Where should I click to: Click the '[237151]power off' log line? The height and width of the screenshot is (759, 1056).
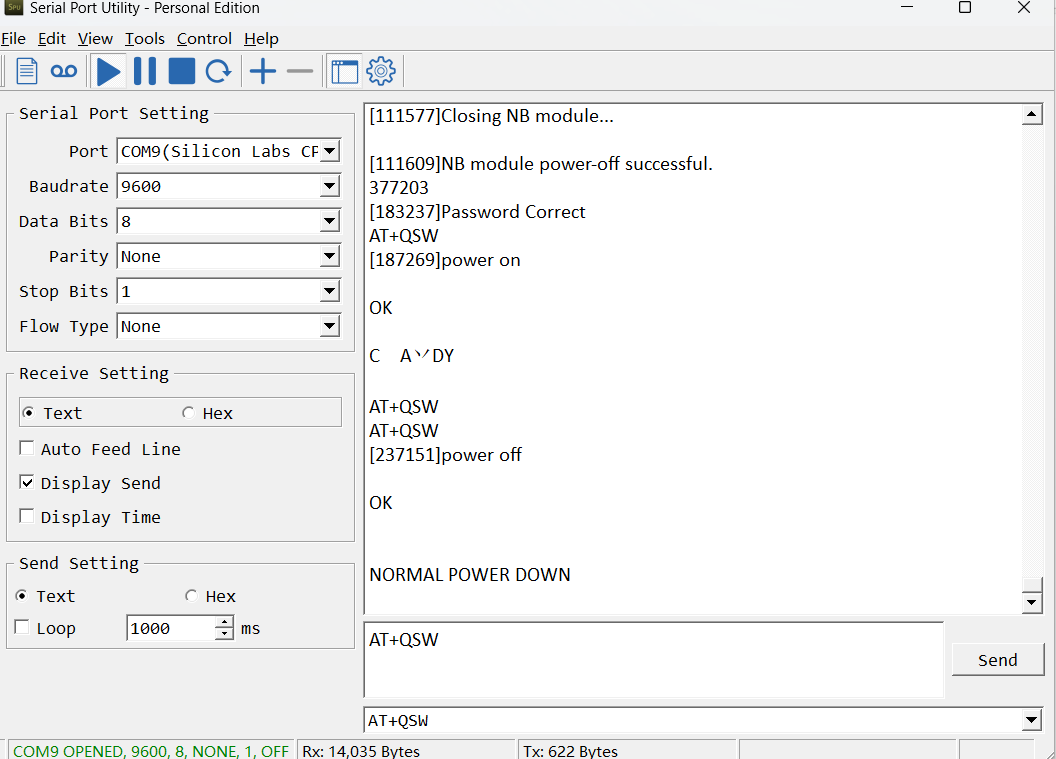tap(445, 455)
